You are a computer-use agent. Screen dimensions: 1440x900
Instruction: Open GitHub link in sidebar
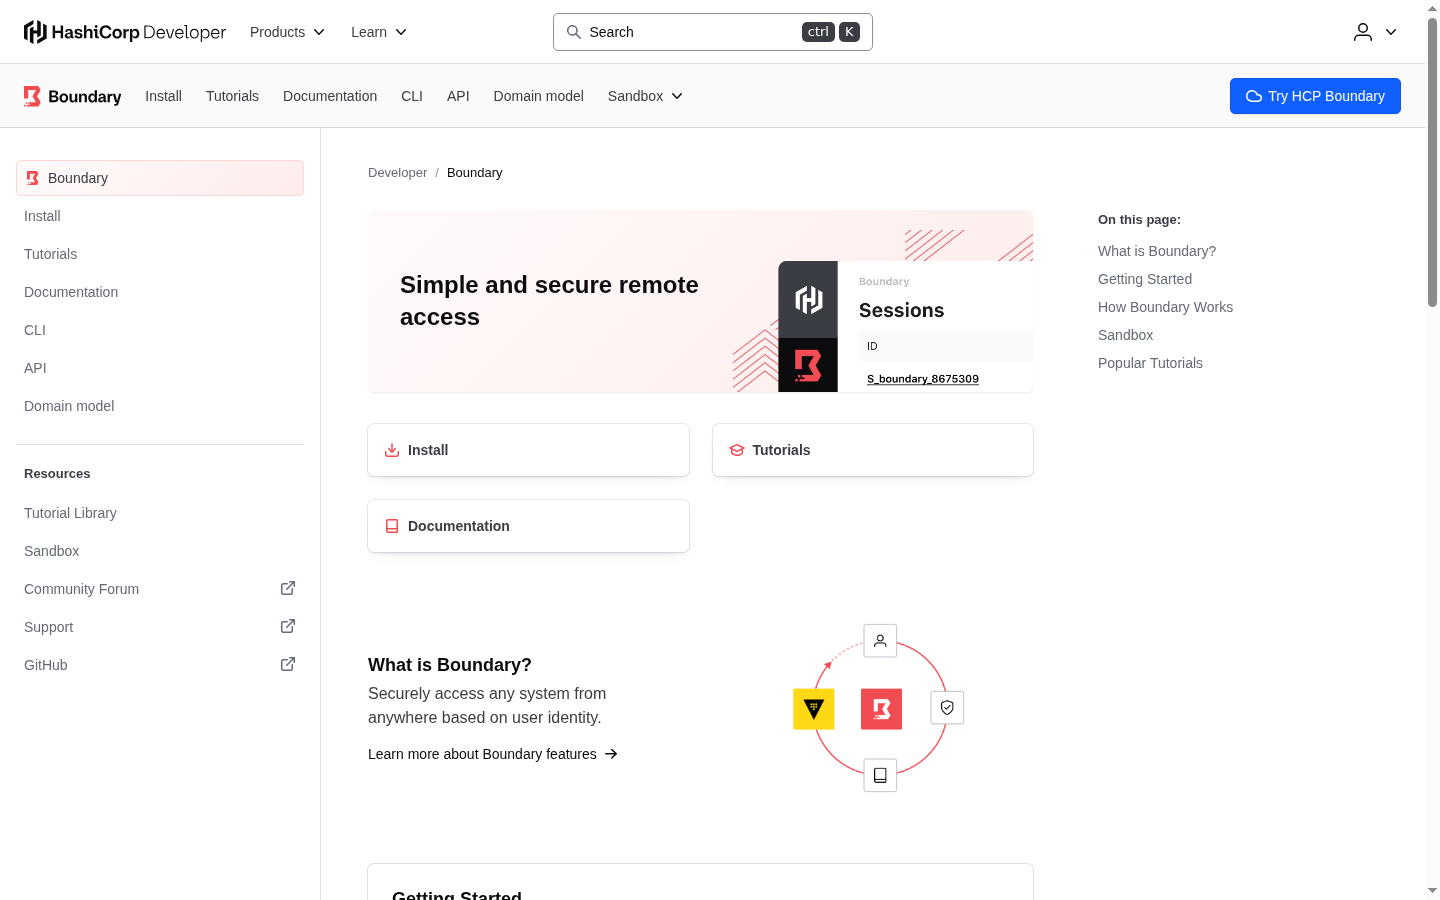[160, 665]
